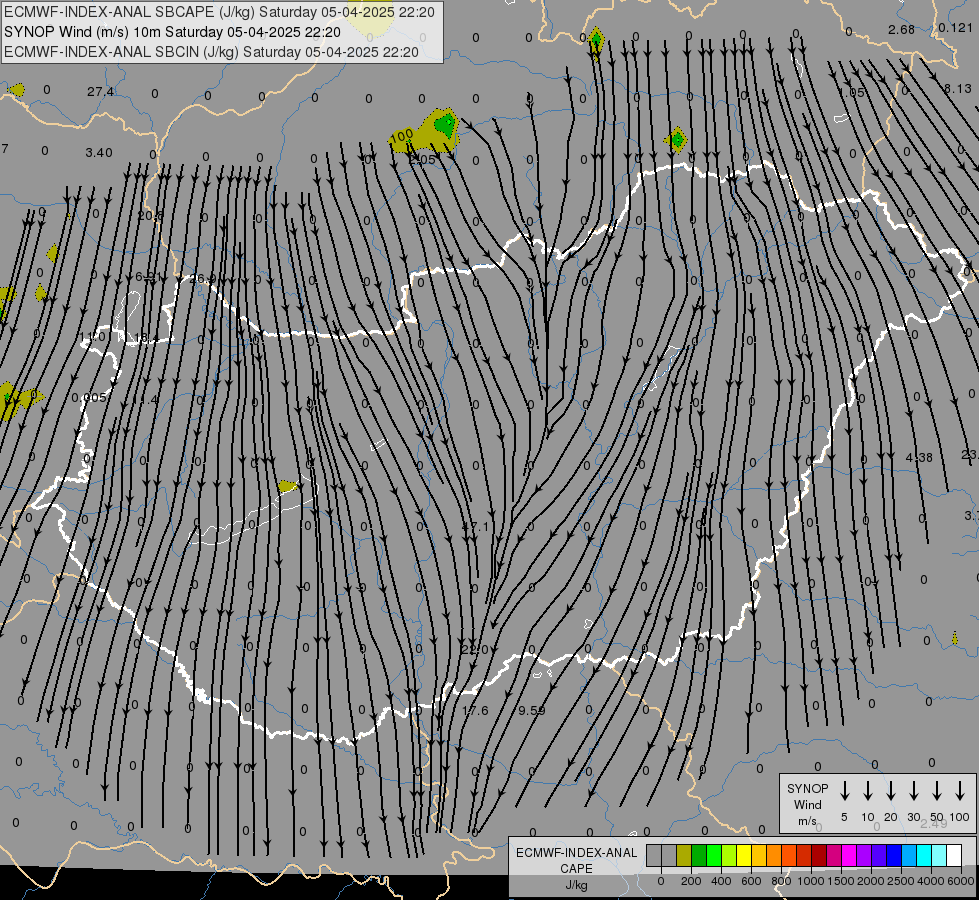
Task: Select the map value '17.6'
Action: coord(475,710)
